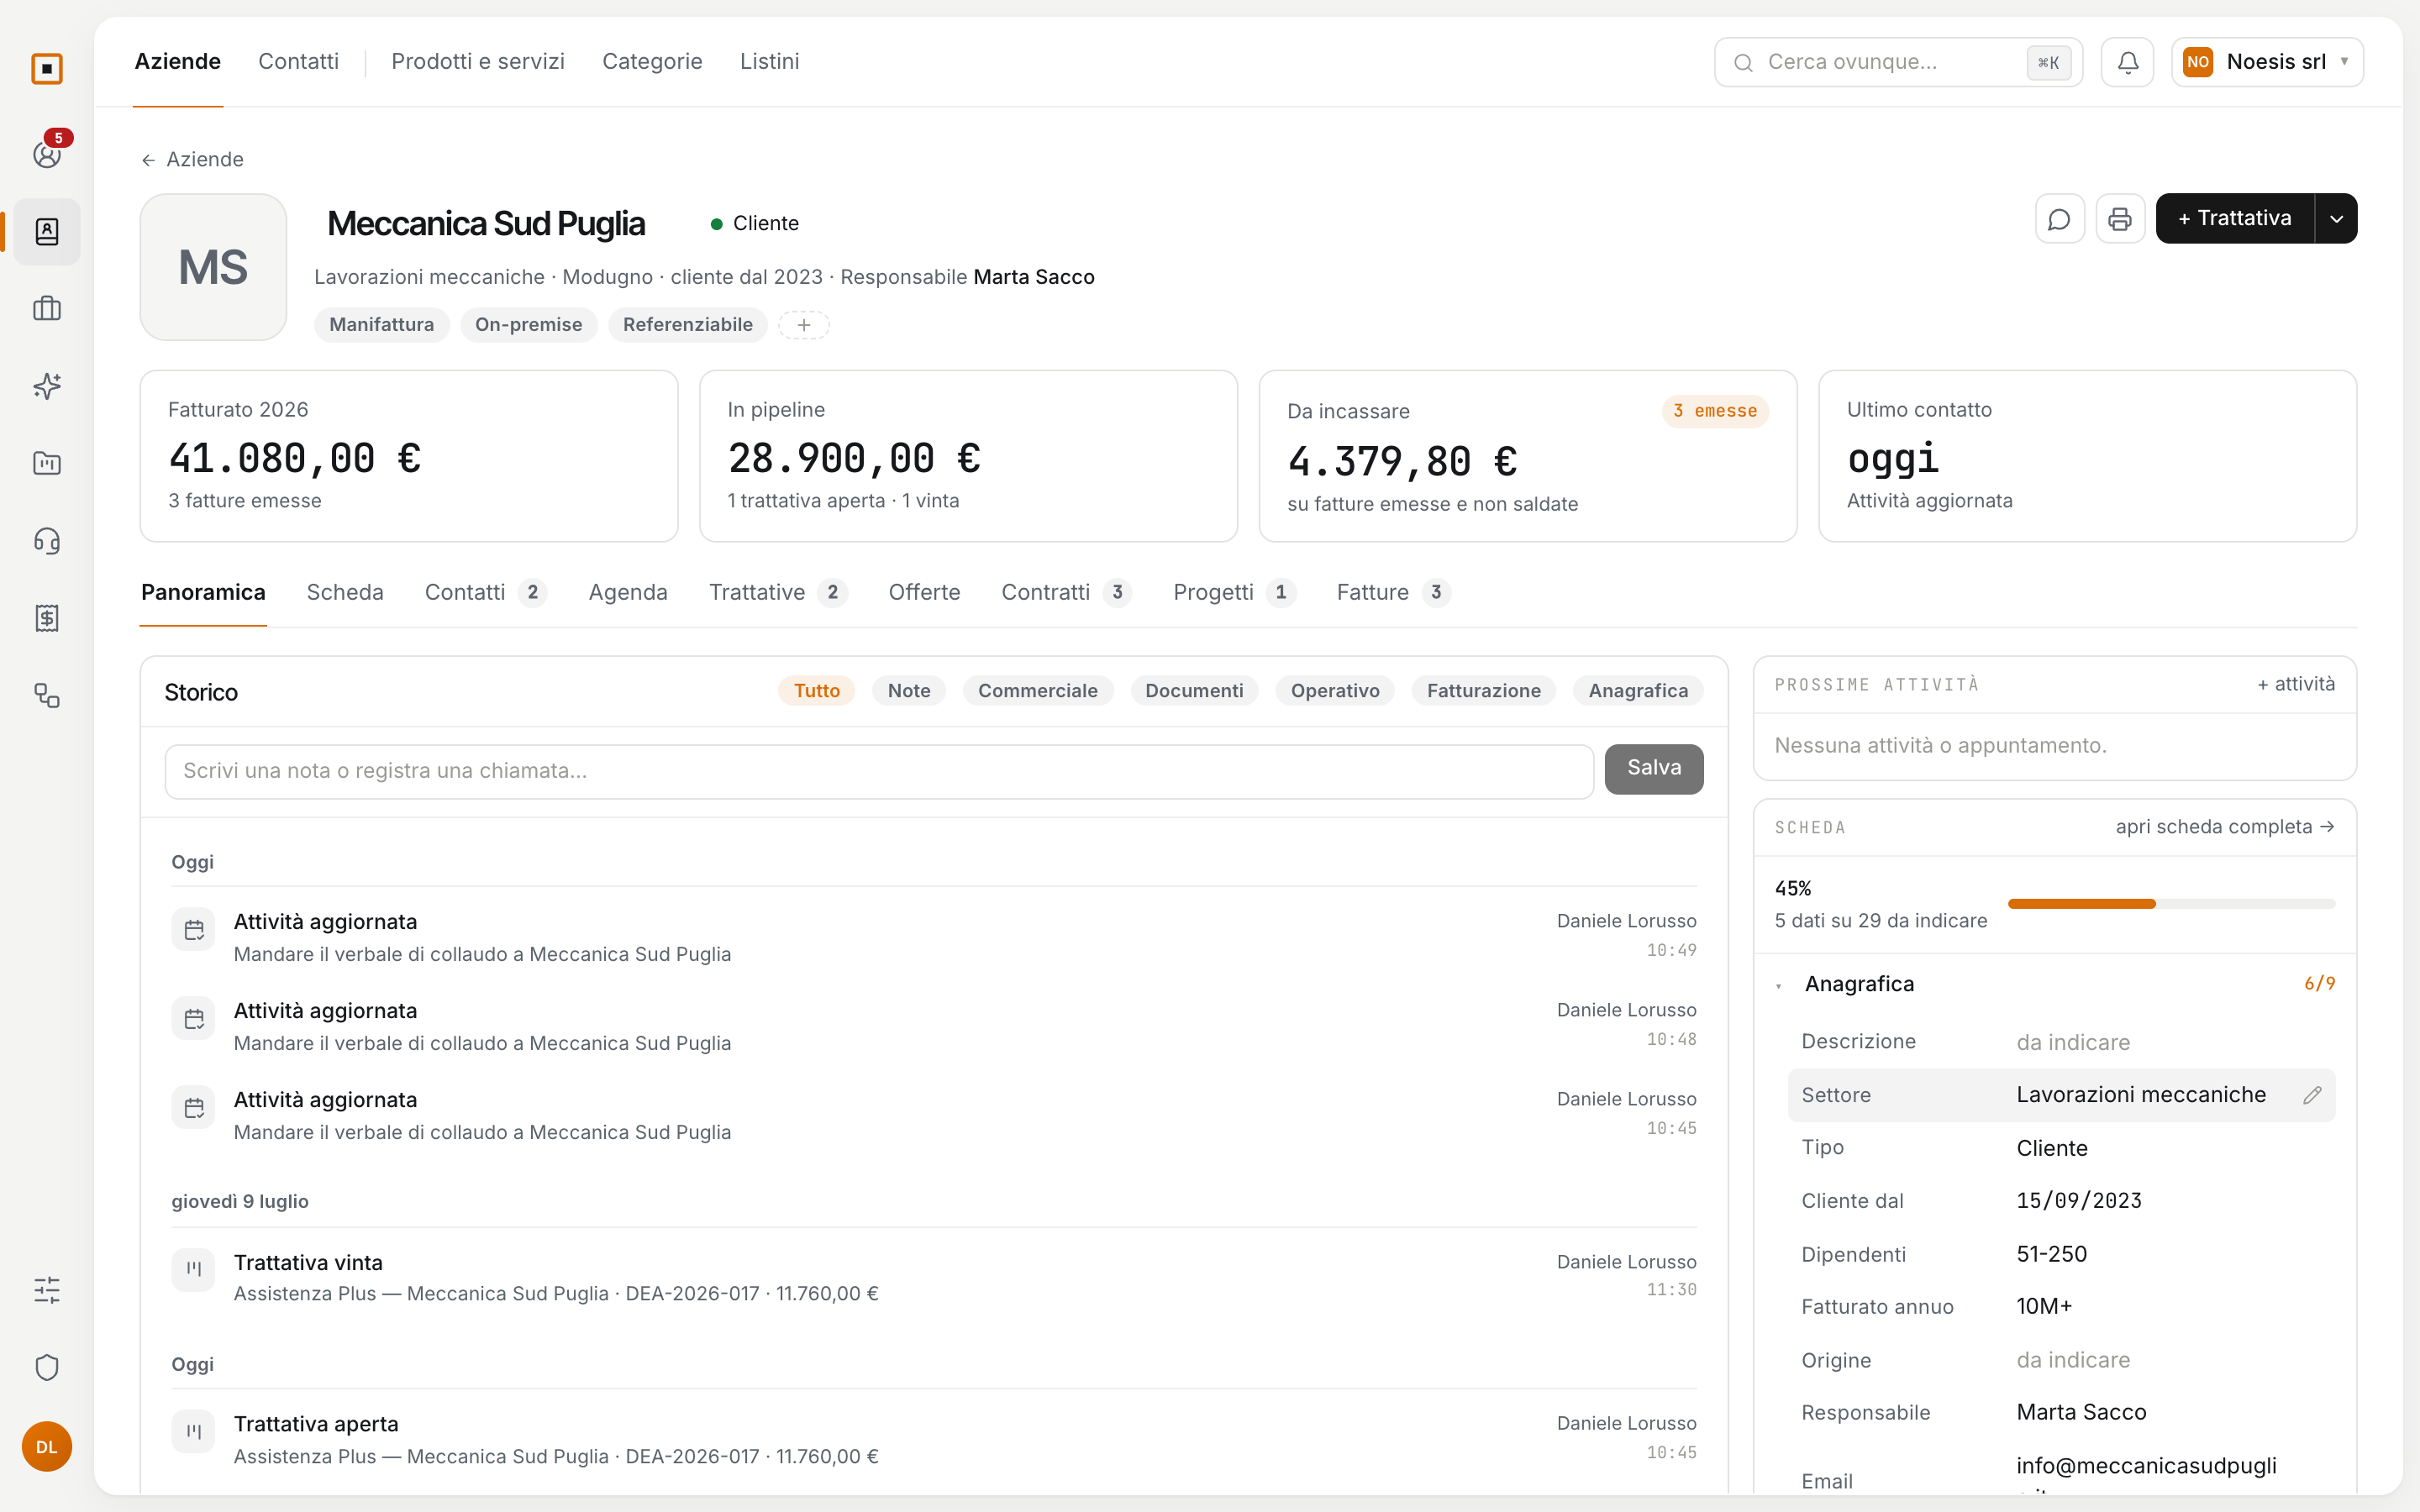This screenshot has width=2420, height=1512.
Task: Switch to the Scheda tab
Action: [344, 592]
